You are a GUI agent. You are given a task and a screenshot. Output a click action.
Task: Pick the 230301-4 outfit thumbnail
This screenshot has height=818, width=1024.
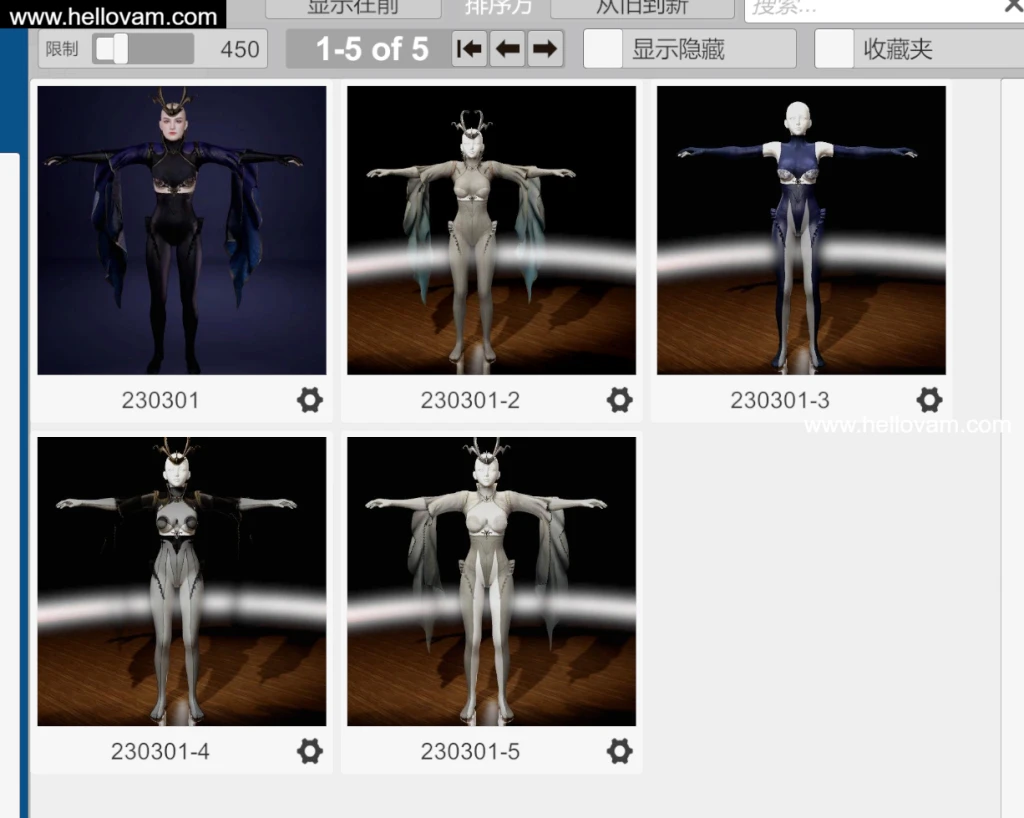pos(182,581)
